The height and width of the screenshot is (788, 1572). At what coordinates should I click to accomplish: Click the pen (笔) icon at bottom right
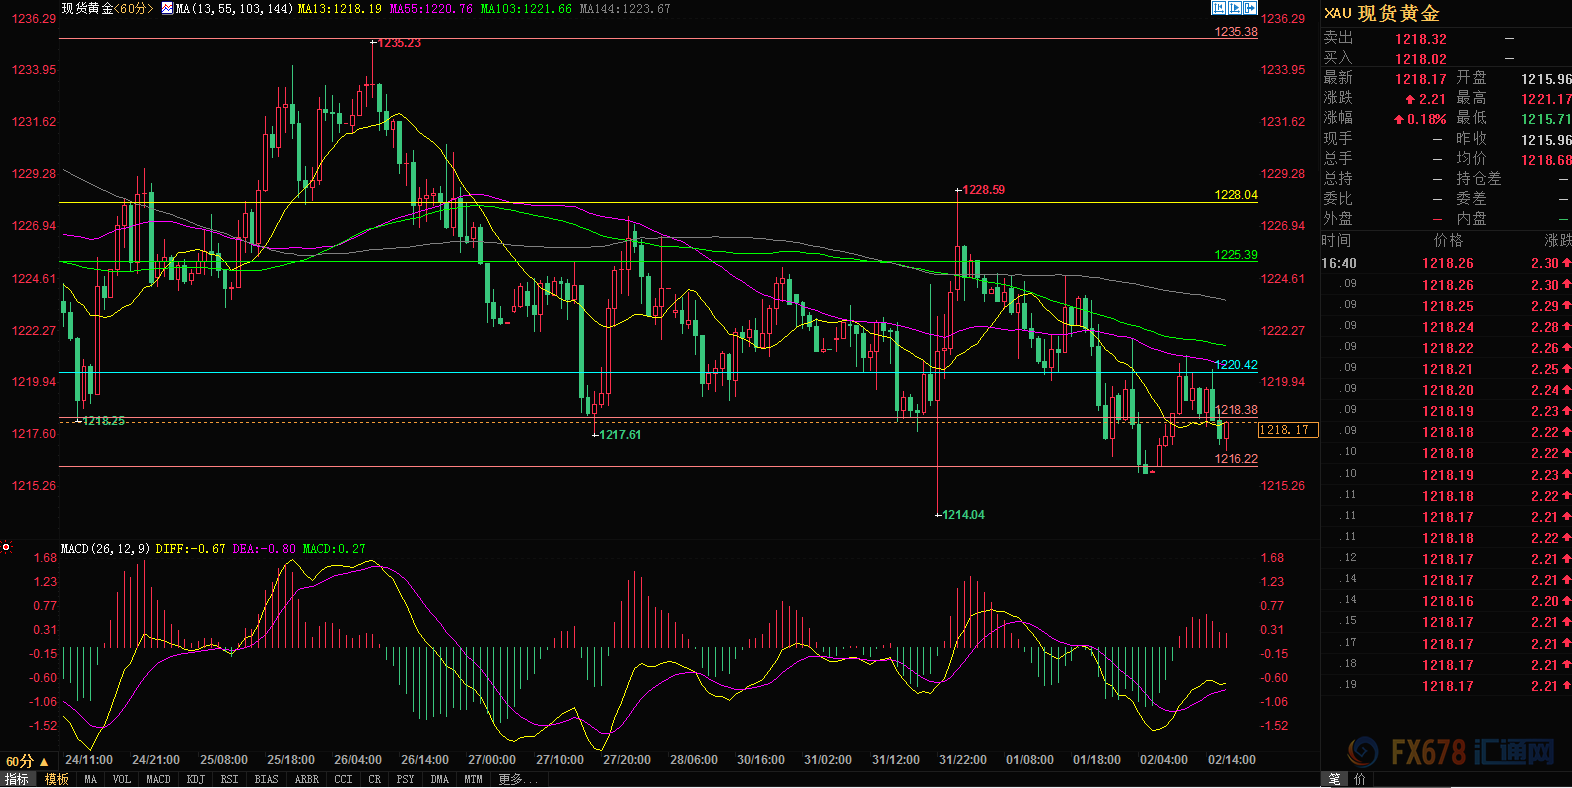(1334, 779)
